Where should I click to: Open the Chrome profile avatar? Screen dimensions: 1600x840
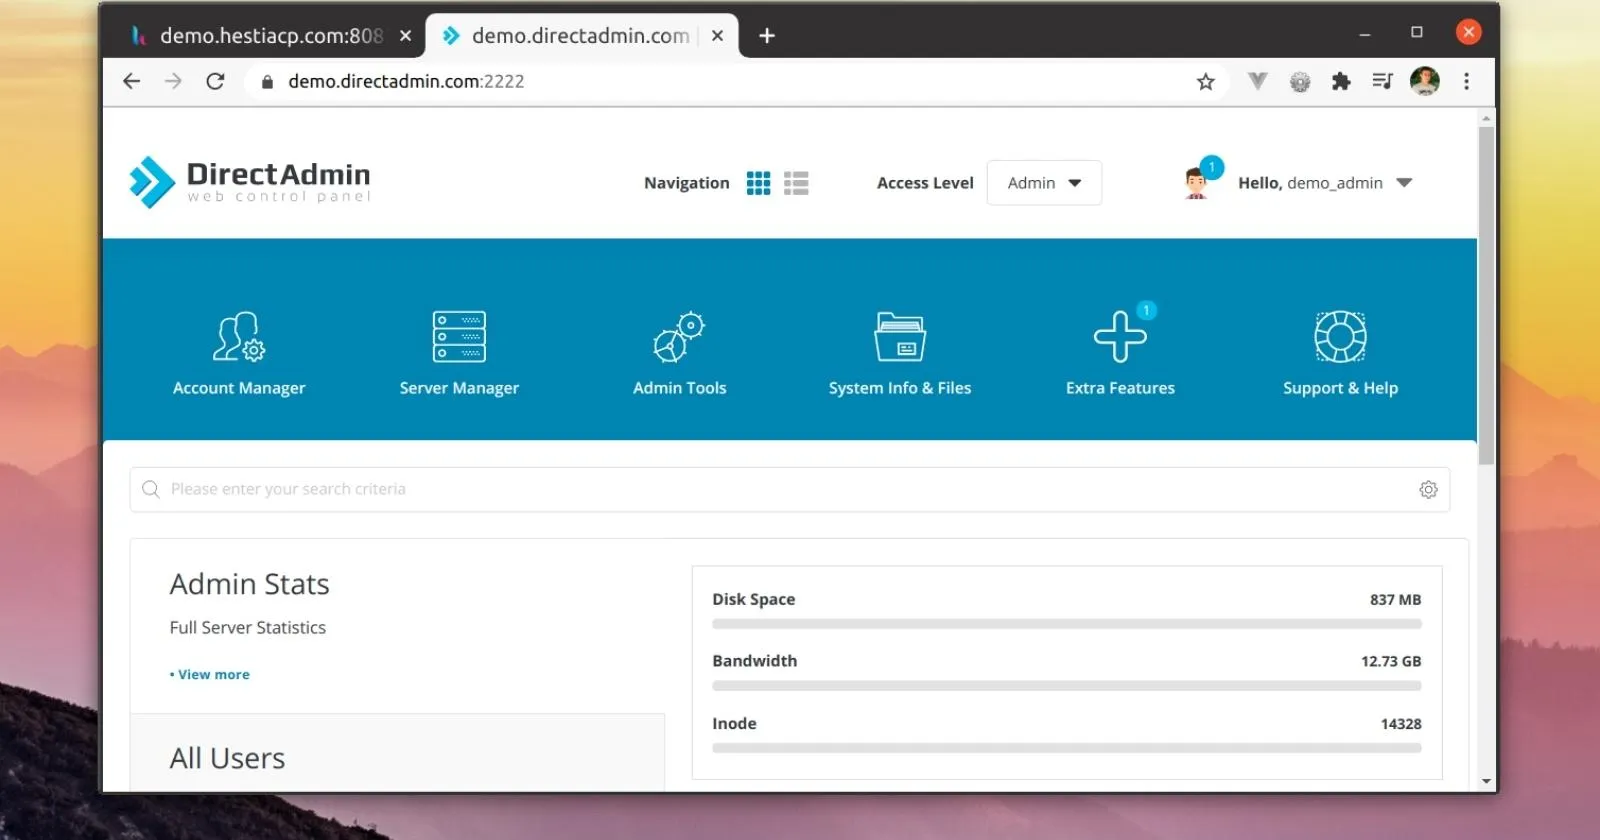point(1425,81)
